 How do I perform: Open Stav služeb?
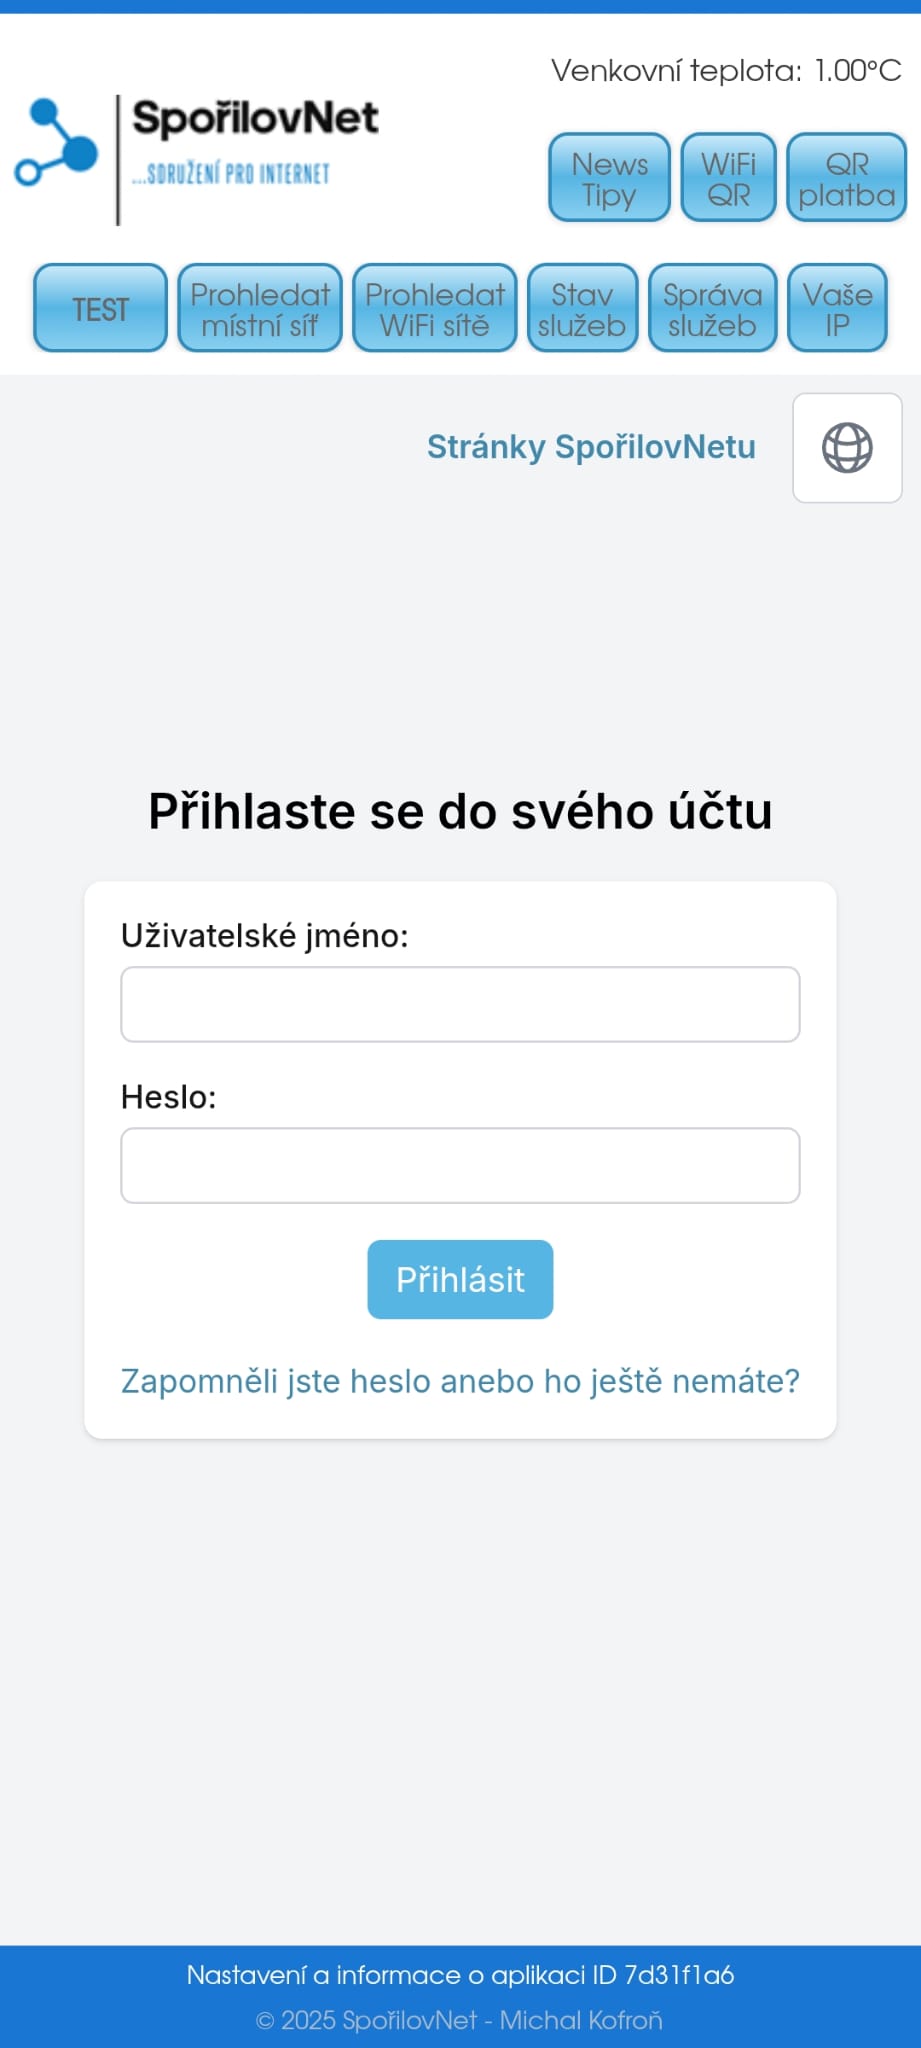click(x=582, y=309)
